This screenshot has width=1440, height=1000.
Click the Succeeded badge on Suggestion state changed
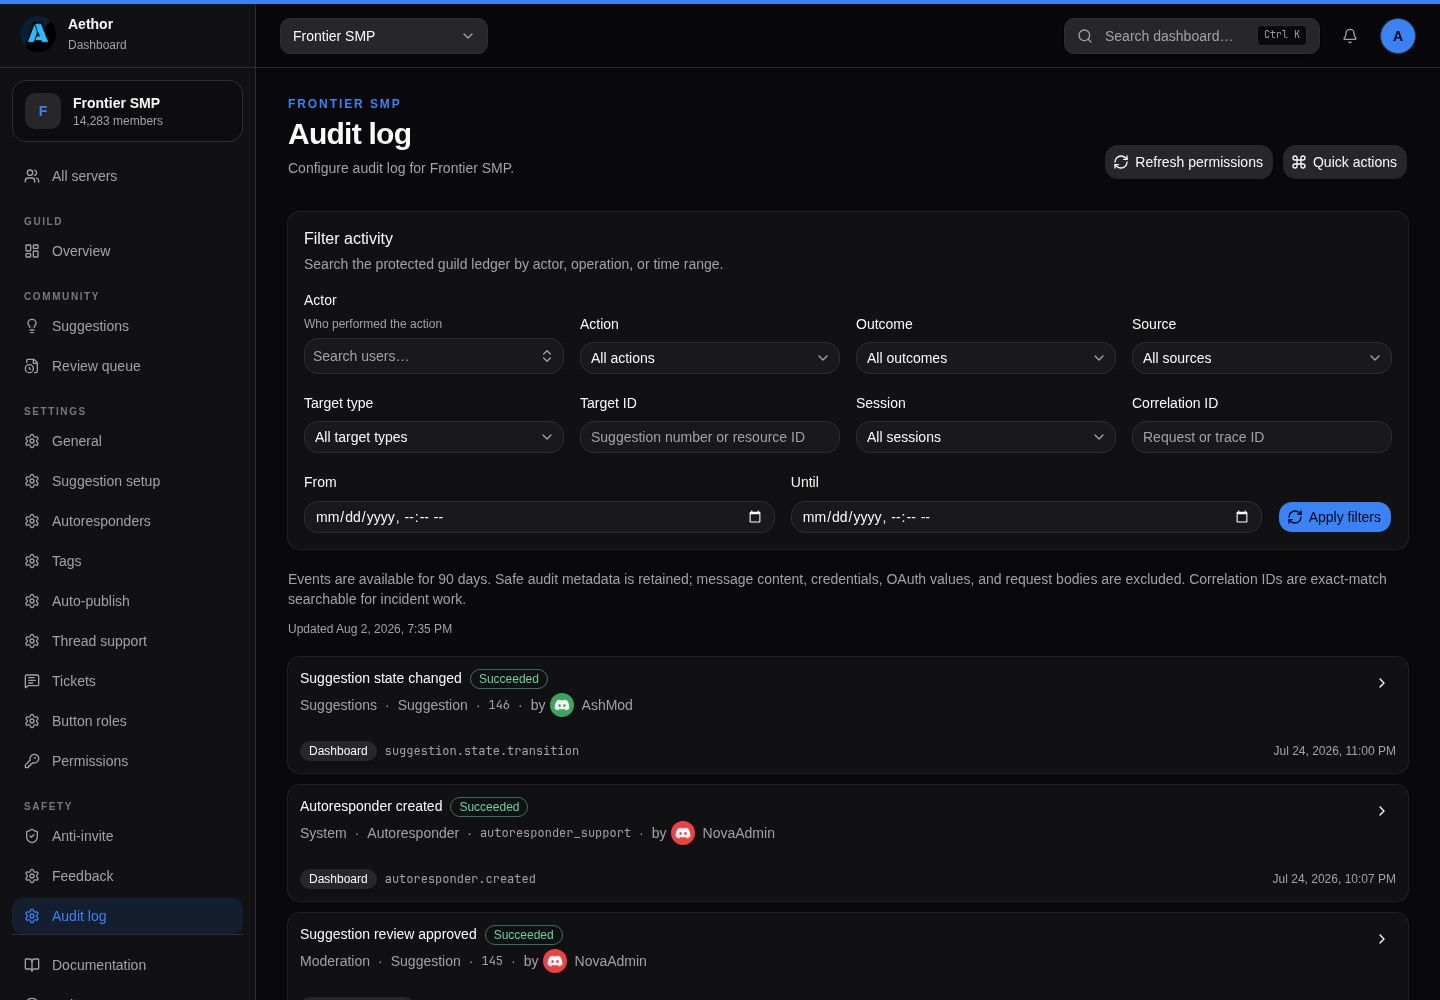click(509, 679)
